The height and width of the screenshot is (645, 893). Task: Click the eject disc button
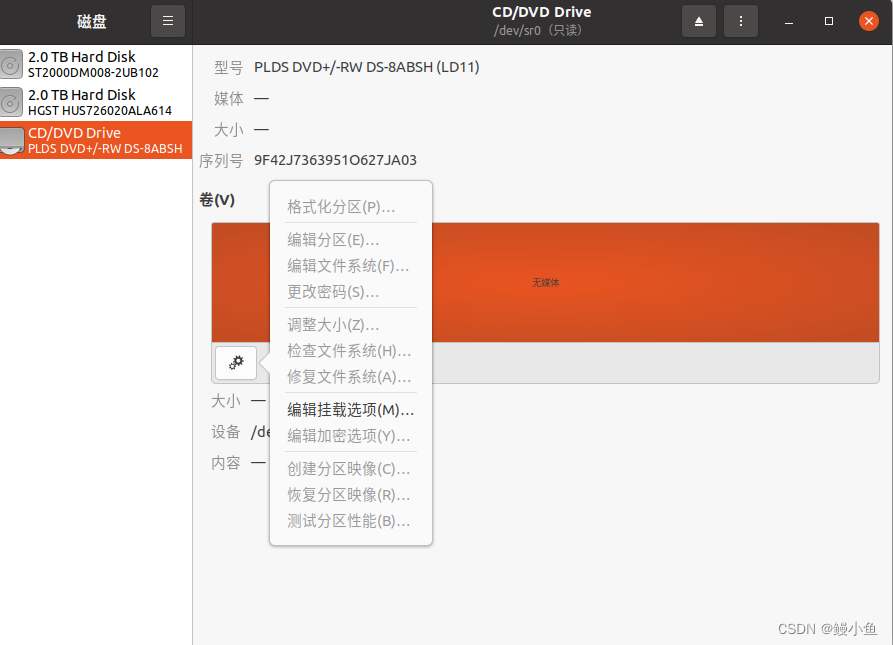coord(699,21)
